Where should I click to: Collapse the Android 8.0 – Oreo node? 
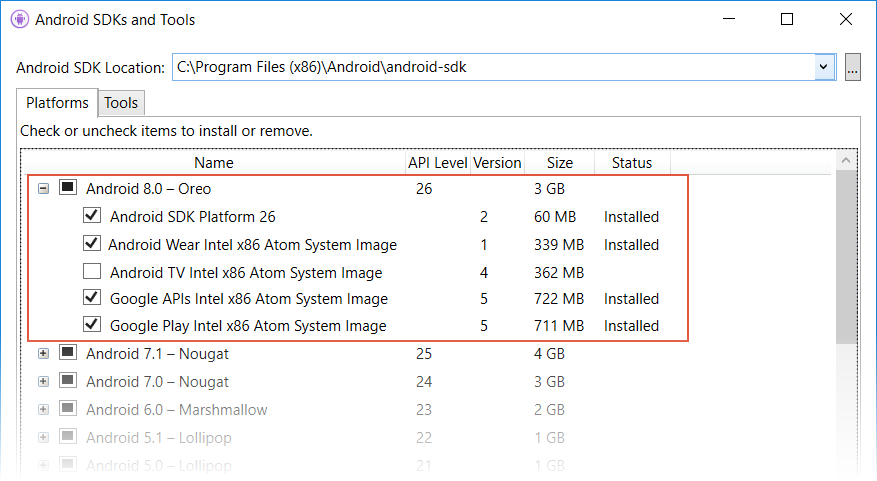tap(44, 188)
